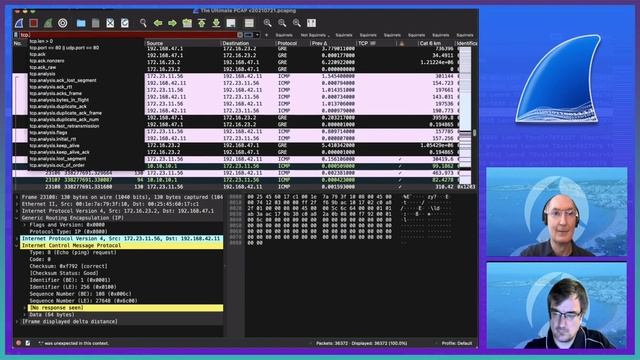Click the Cat 6 km column header
The height and width of the screenshot is (360, 640).
pos(436,43)
